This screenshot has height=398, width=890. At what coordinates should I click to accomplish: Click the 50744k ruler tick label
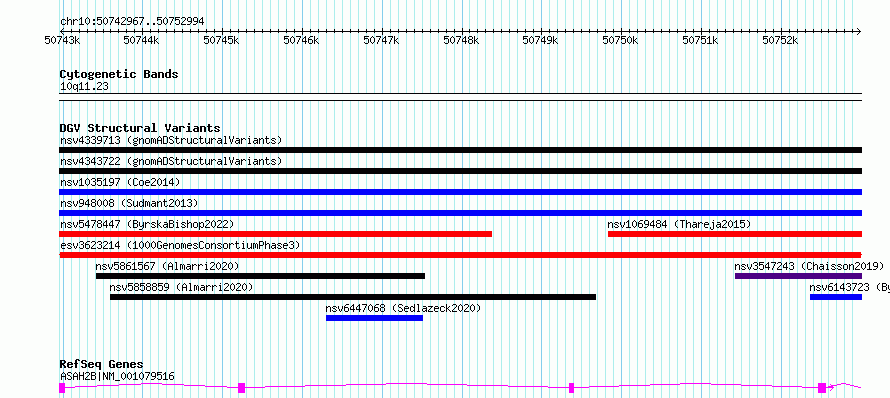[x=142, y=40]
